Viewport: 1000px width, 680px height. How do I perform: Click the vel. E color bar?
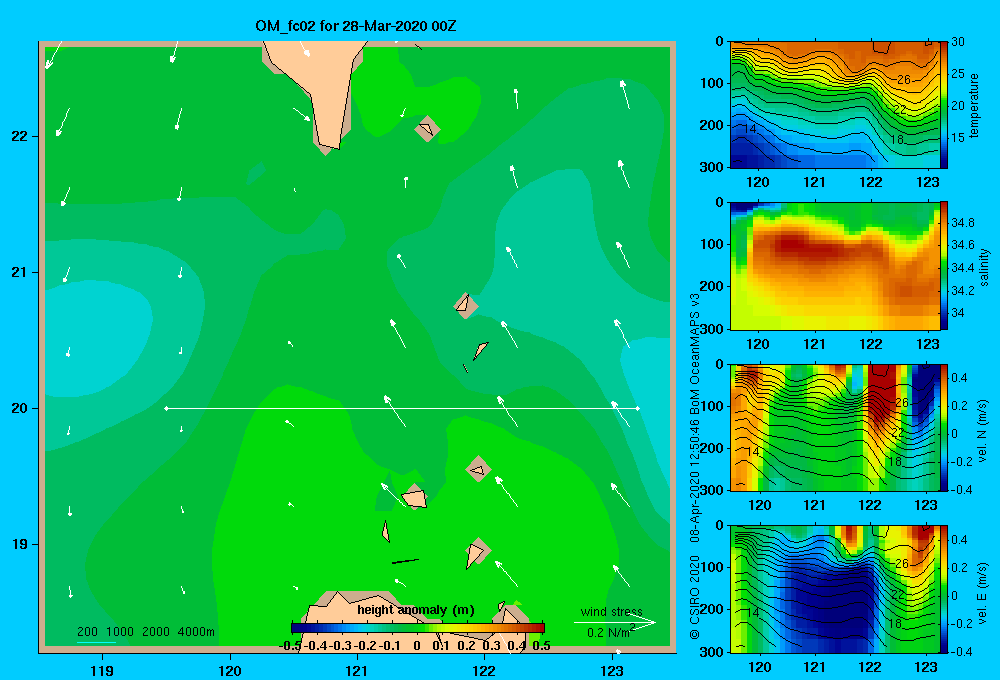coord(944,589)
